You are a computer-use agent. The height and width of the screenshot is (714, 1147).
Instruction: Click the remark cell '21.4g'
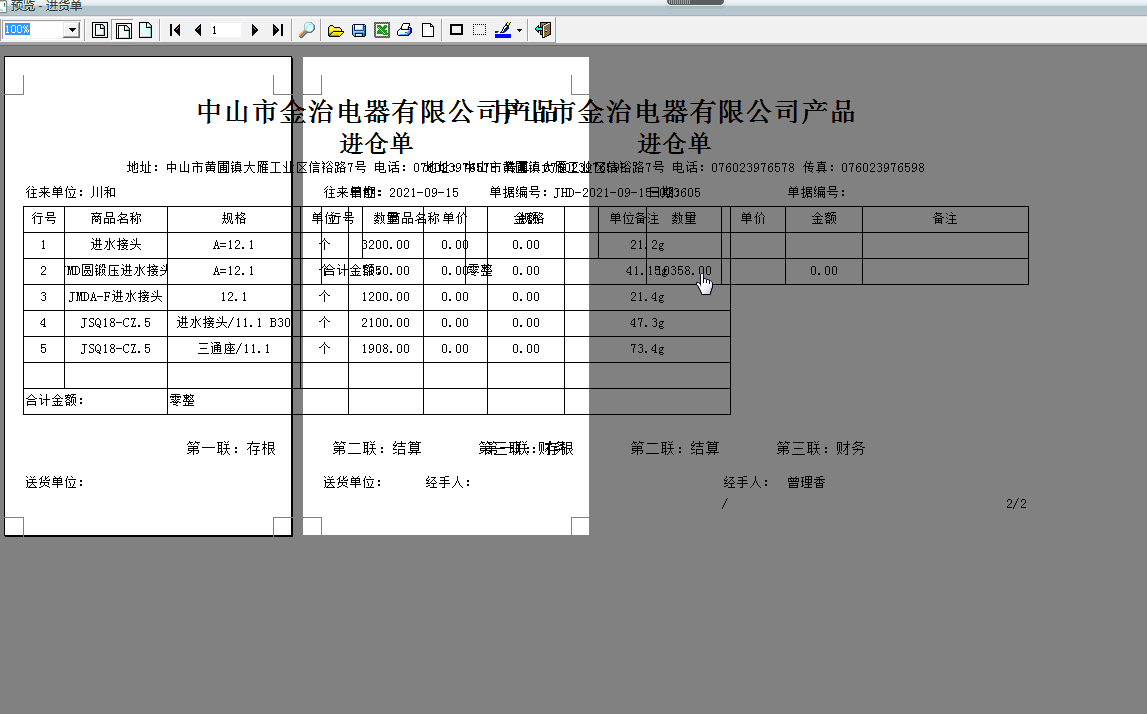coord(647,296)
